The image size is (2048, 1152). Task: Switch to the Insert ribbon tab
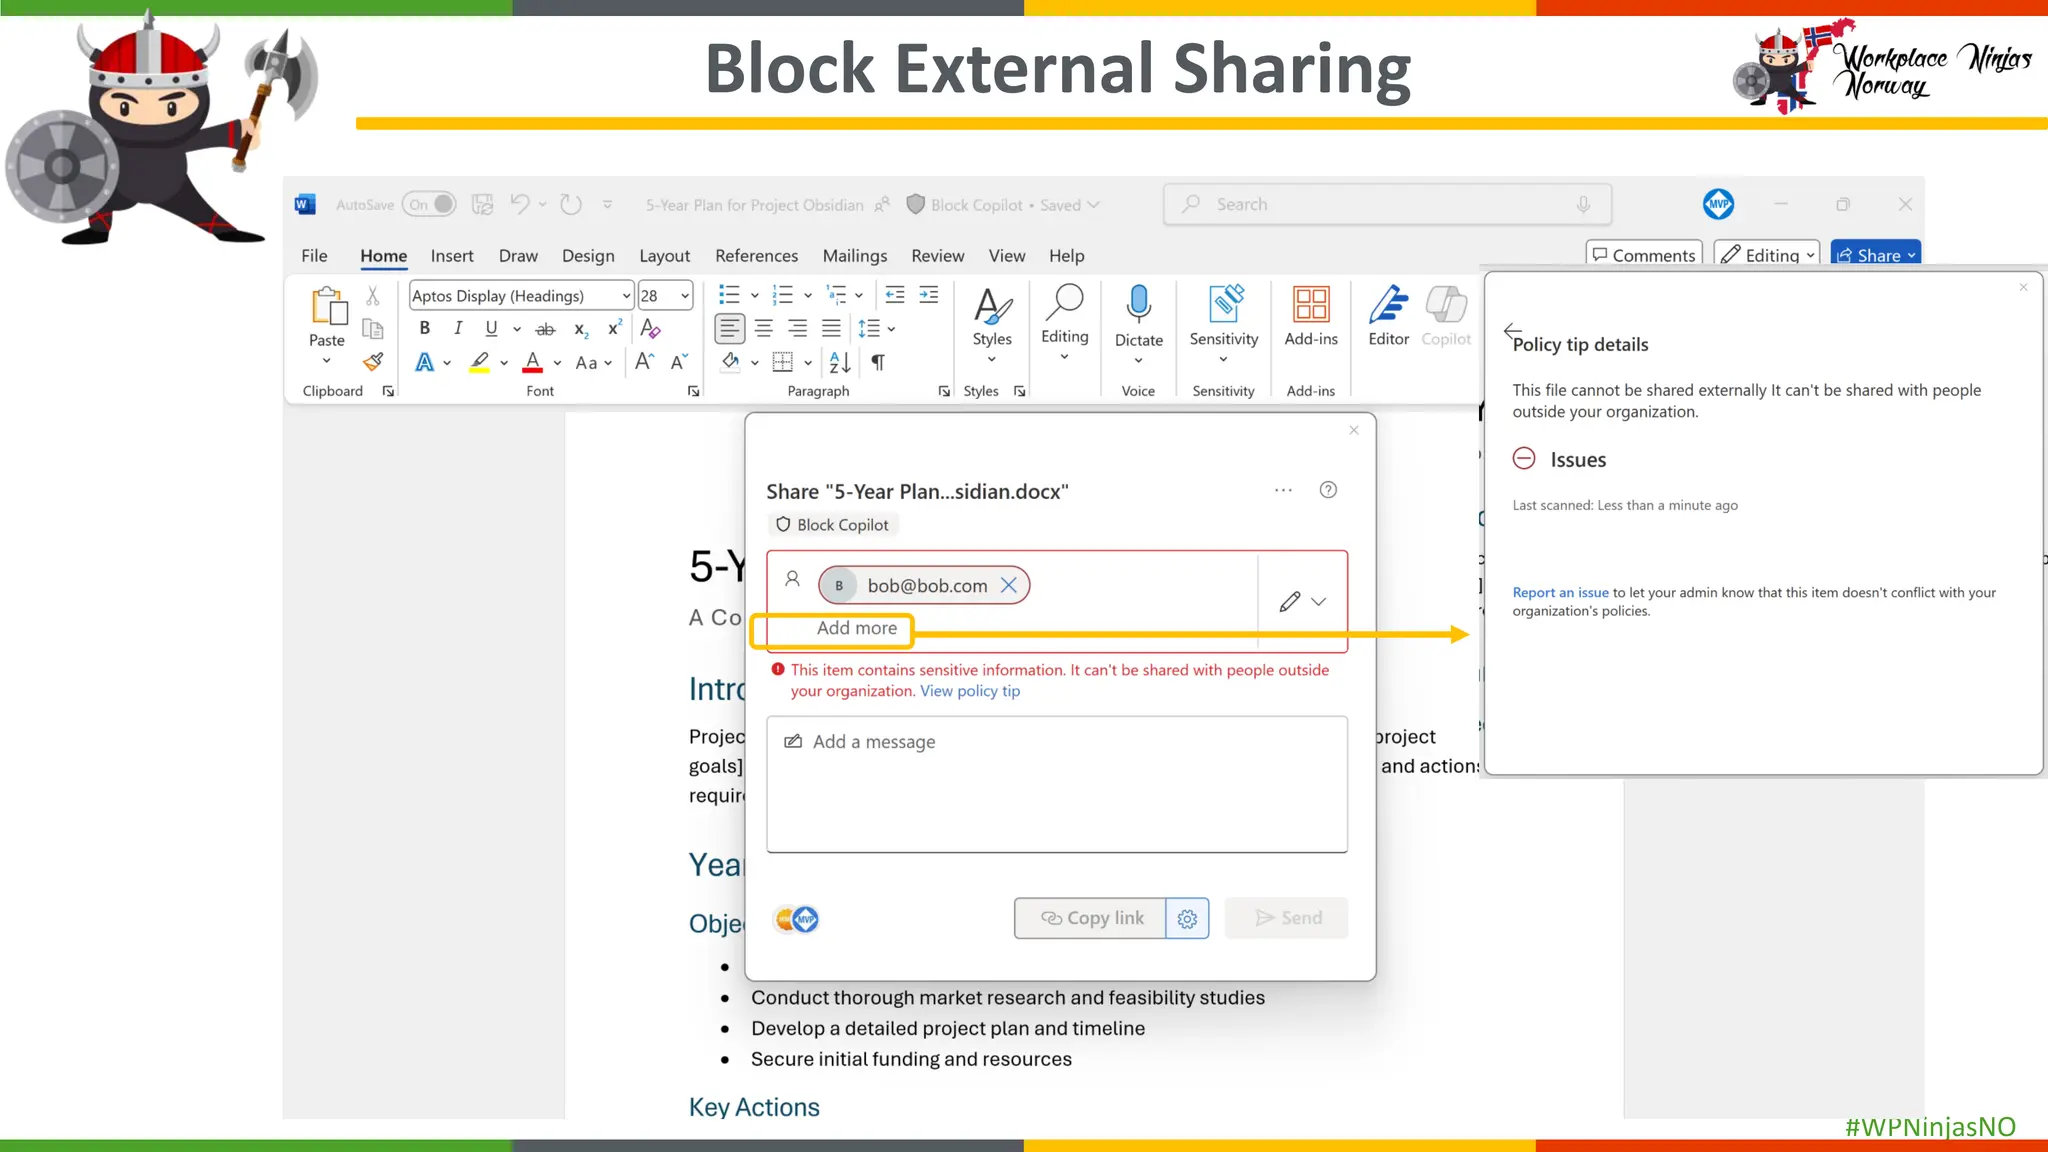pos(452,256)
